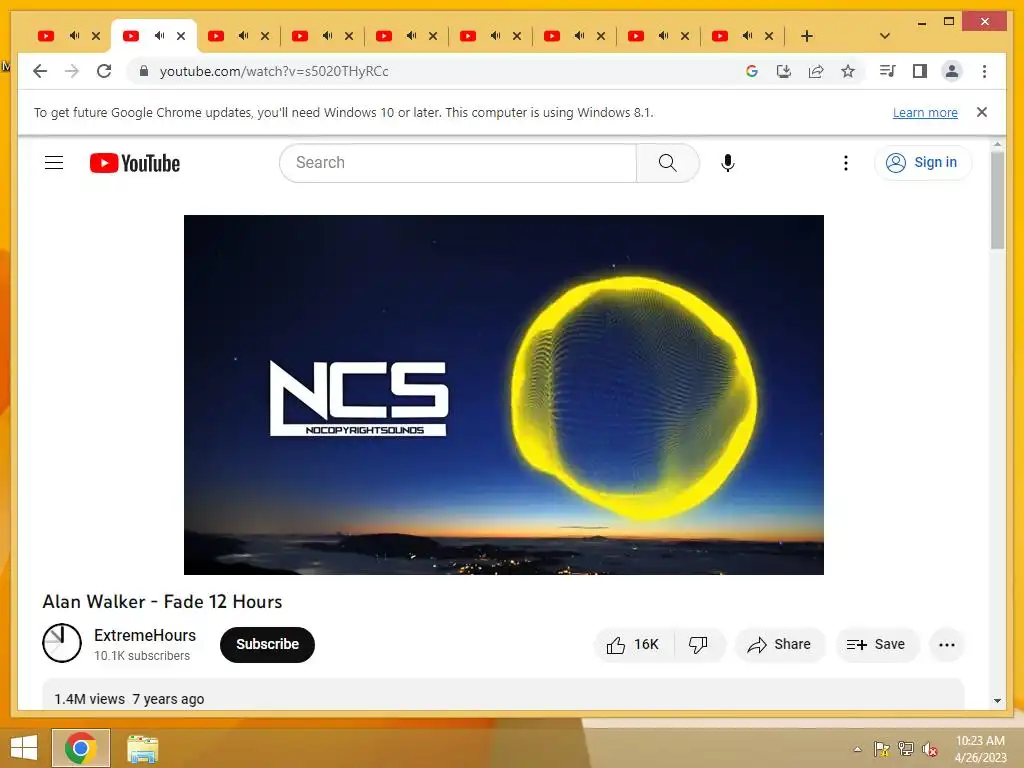Click the Sign in button
This screenshot has height=768, width=1024.
923,163
